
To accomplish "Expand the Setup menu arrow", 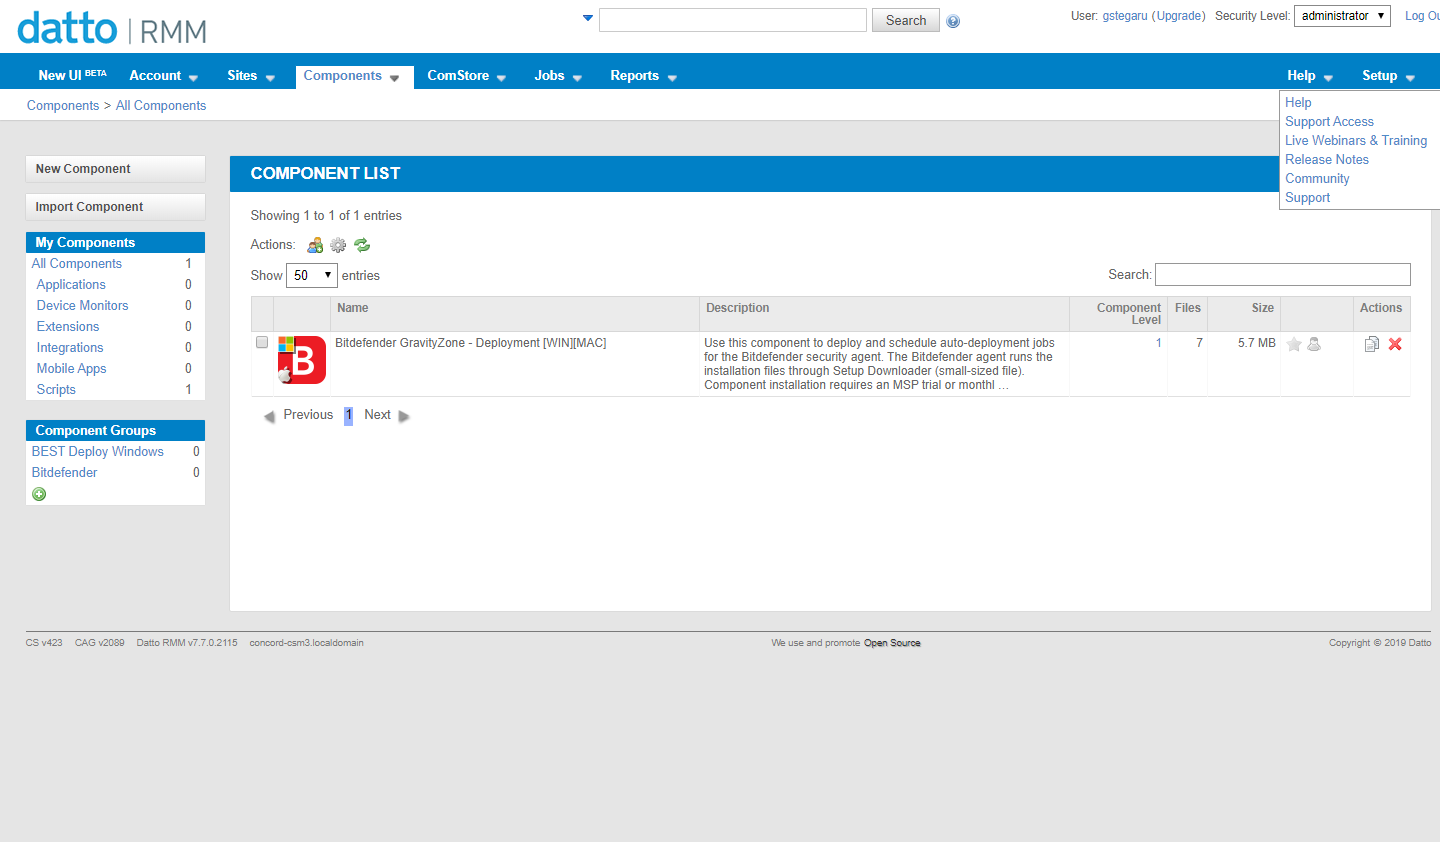I will [x=1410, y=78].
